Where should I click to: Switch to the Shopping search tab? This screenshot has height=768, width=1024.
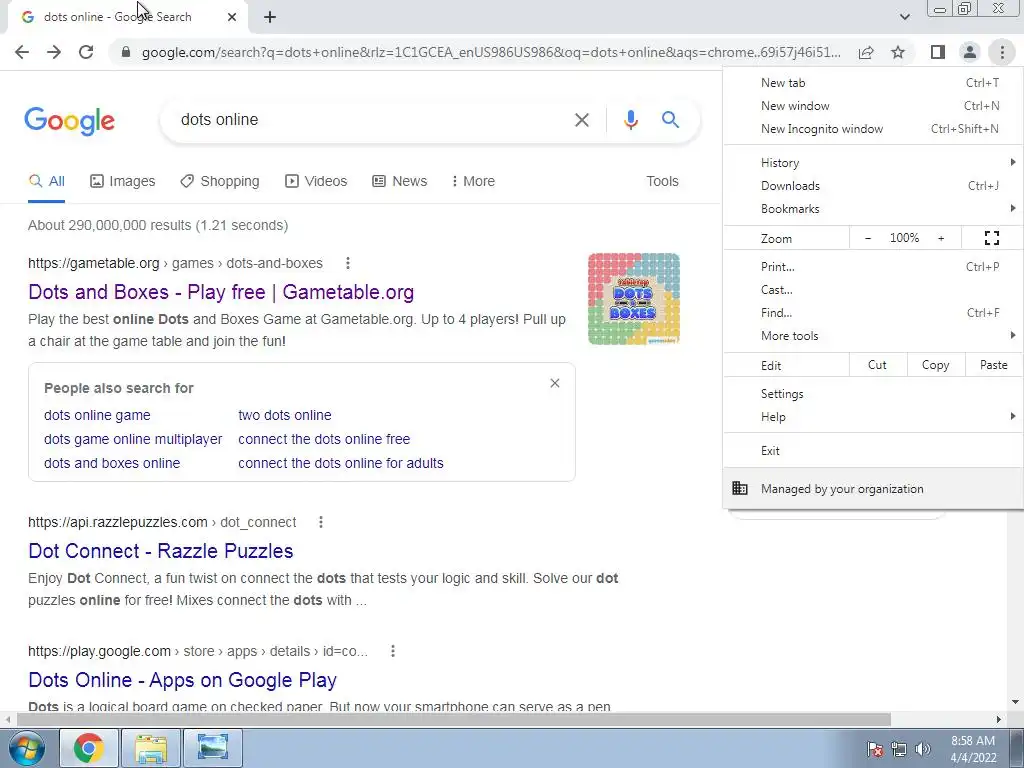pos(220,182)
